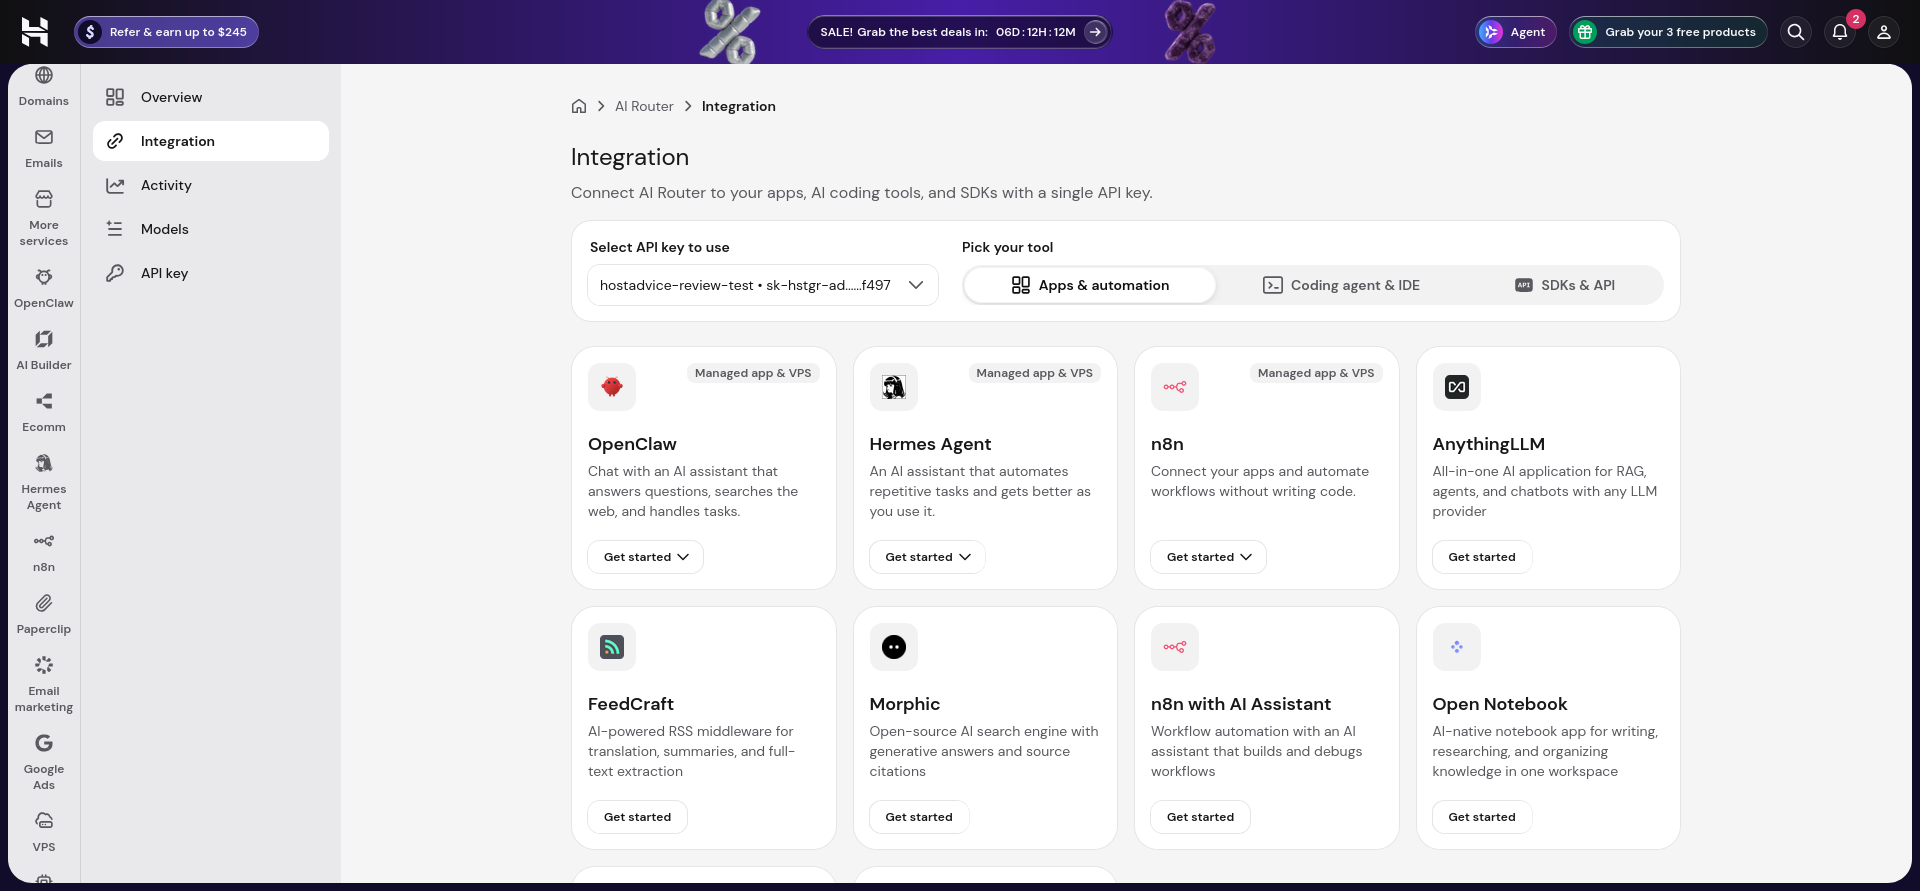
Task: Open the notifications bell icon
Action: pos(1840,32)
